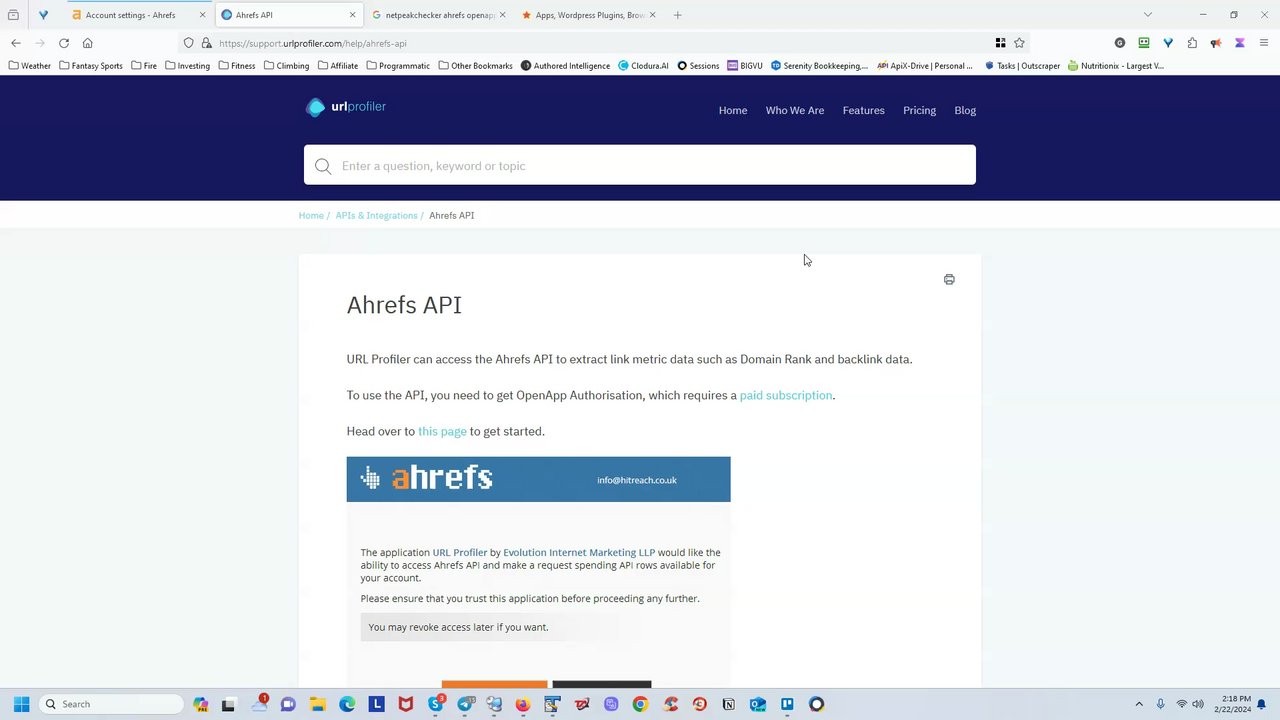Open the Tasks | Outscraper bookmark

(x=1022, y=66)
